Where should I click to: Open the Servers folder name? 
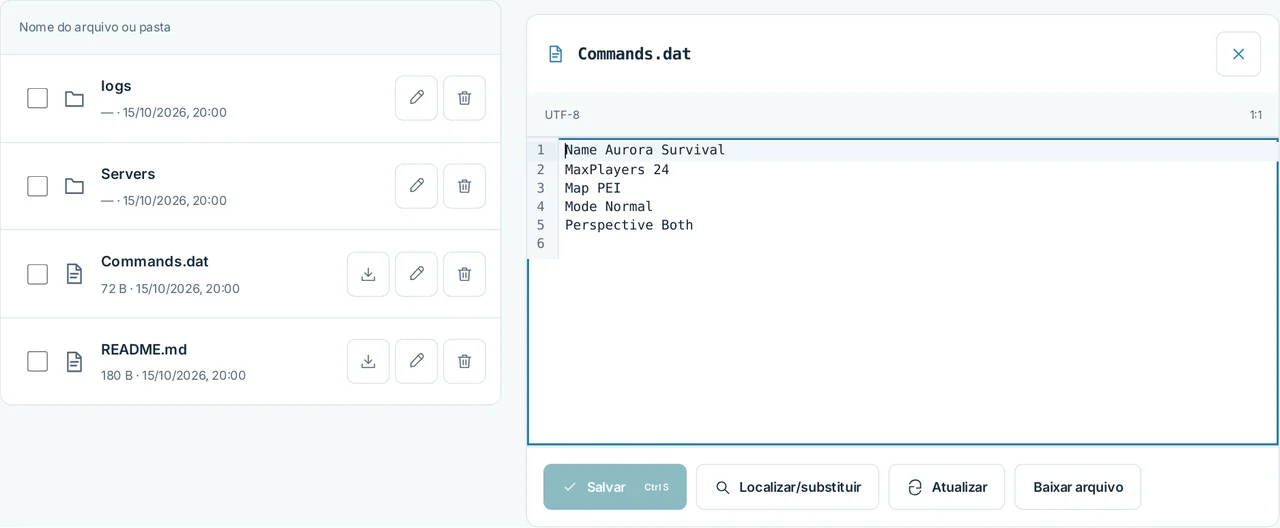pyautogui.click(x=128, y=174)
